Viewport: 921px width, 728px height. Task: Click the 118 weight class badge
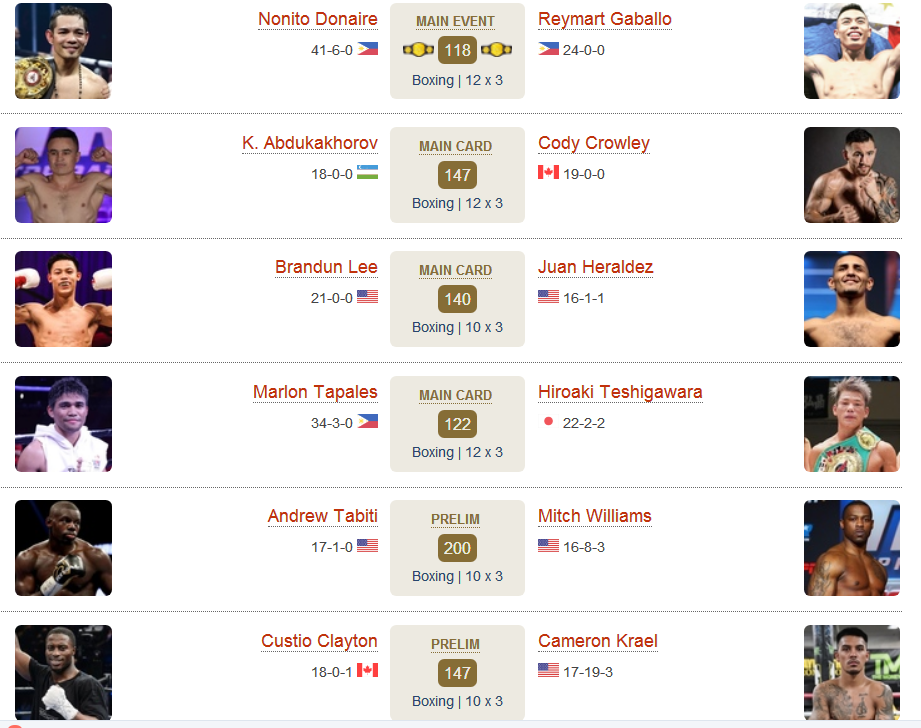coord(457,50)
